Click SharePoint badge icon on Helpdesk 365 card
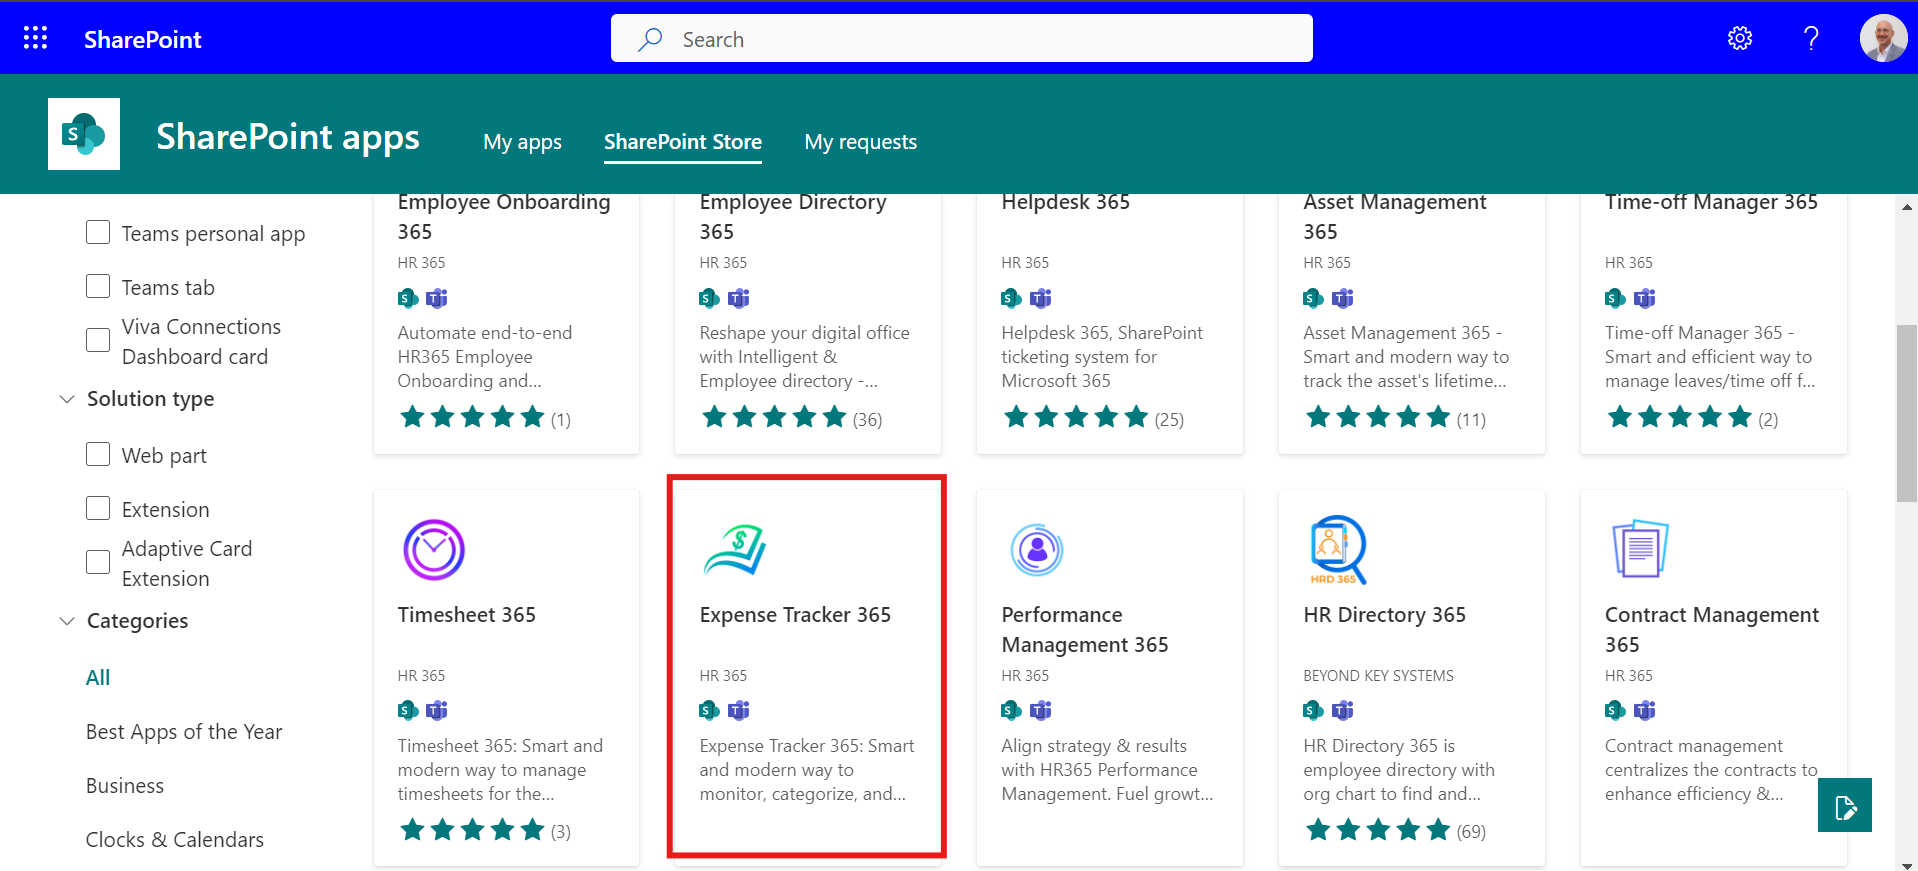Screen dimensions: 1918x871 pos(1011,298)
